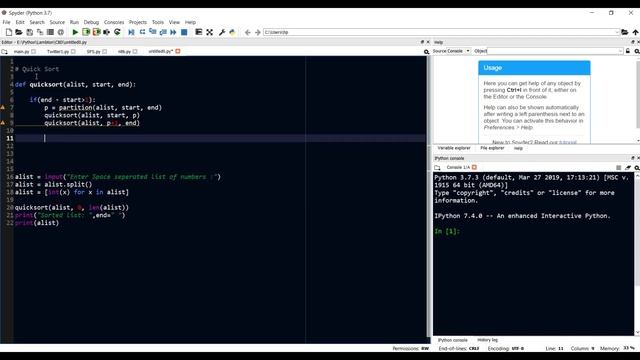Open editor options search icon
Screen dimensions: 640x360
(x=426, y=51)
